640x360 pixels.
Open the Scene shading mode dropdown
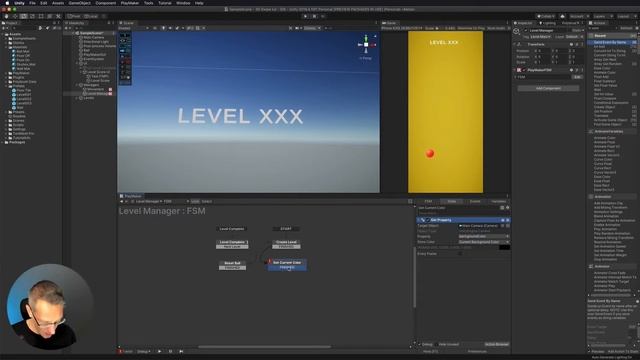click(134, 28)
